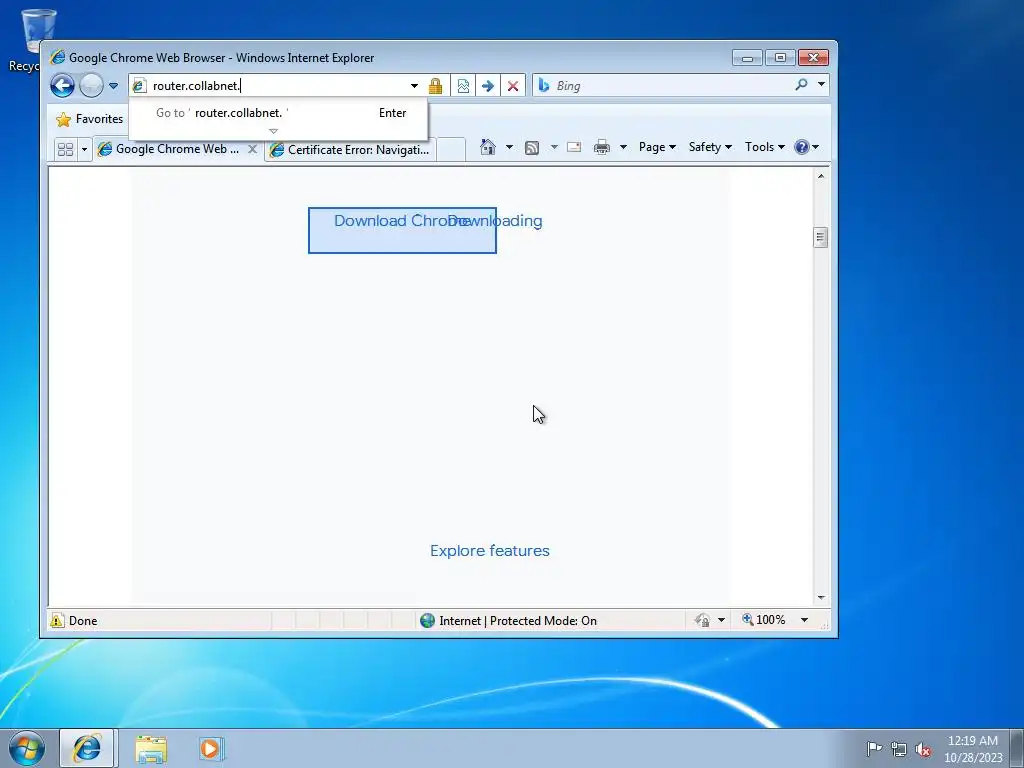Click the Download Chrome button
Viewport: 1024px width, 768px height.
pyautogui.click(x=402, y=231)
